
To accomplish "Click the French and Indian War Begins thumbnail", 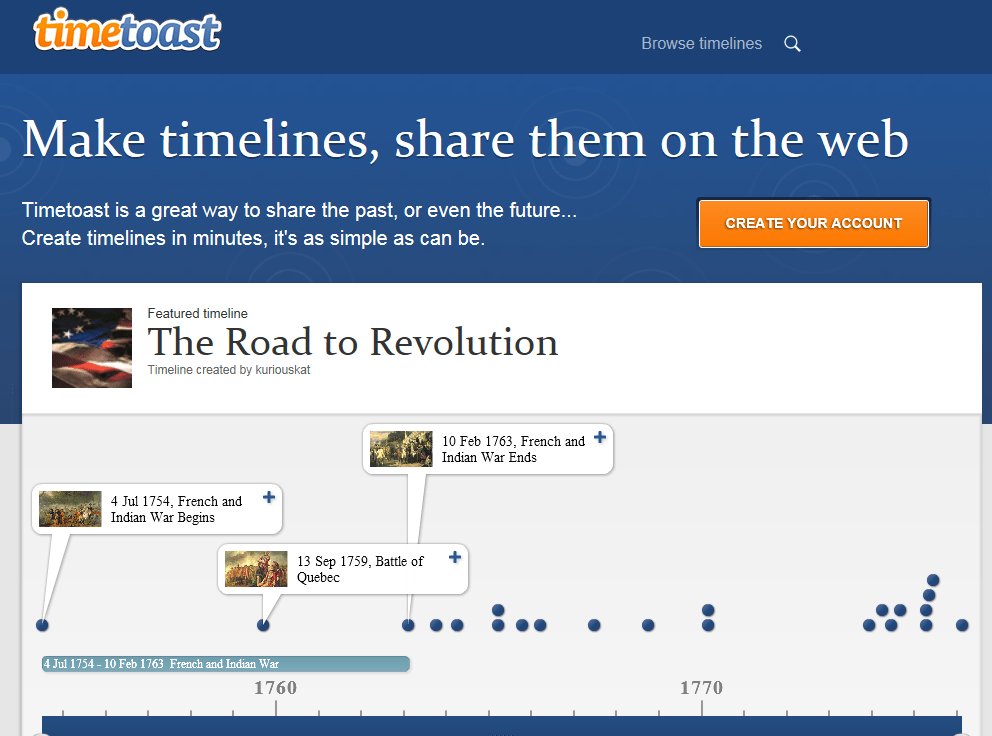I will point(70,509).
